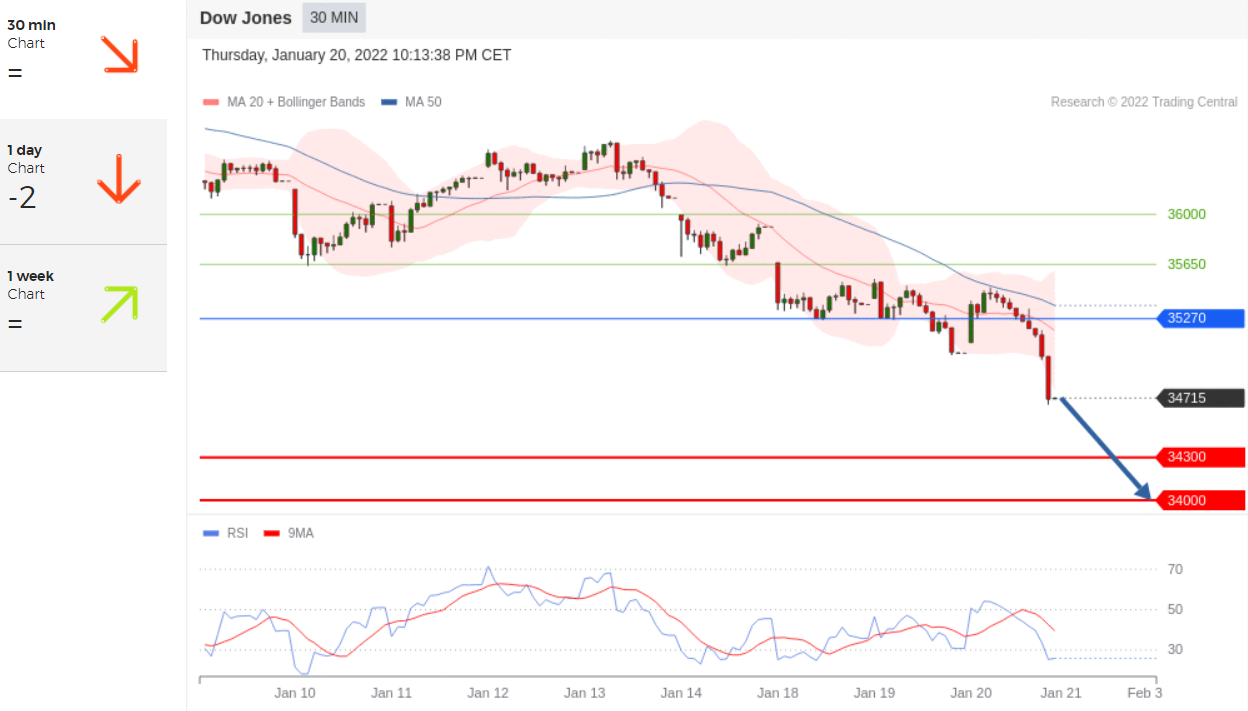Screen dimensions: 1248x711
Task: Click the 1 day downward red arrow
Action: [118, 179]
